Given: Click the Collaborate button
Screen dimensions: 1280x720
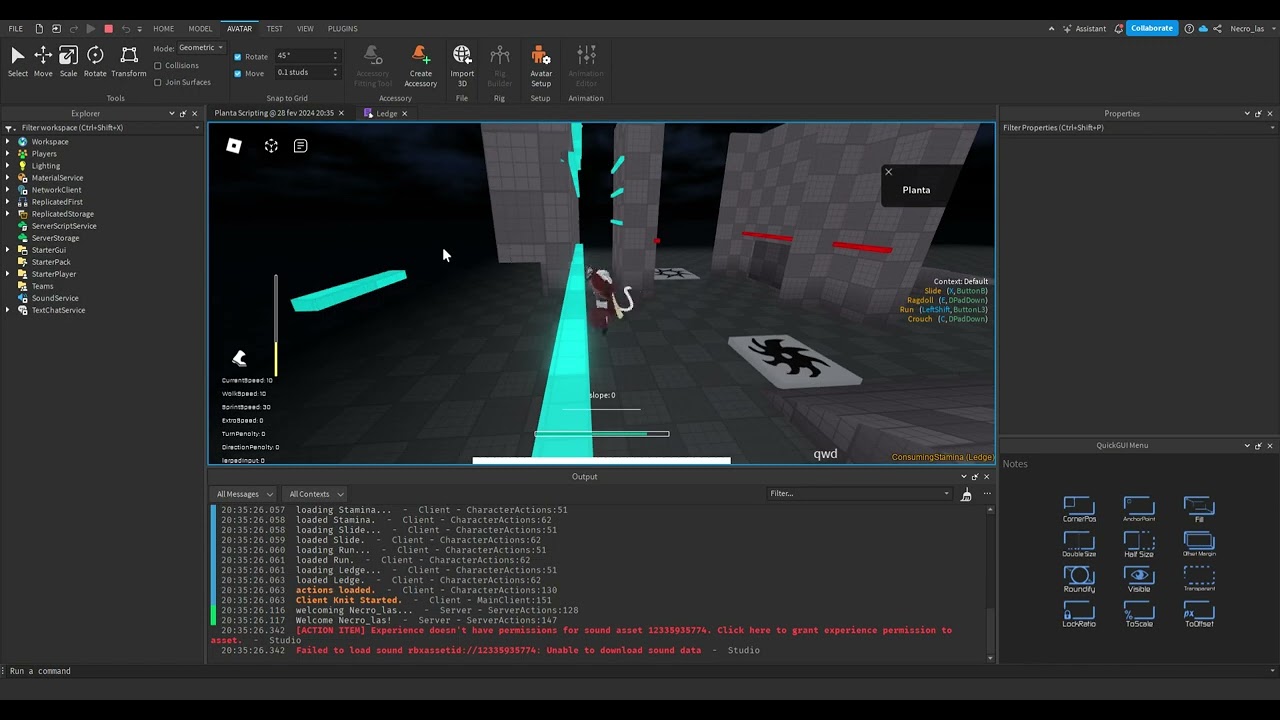Looking at the screenshot, I should 1152,29.
